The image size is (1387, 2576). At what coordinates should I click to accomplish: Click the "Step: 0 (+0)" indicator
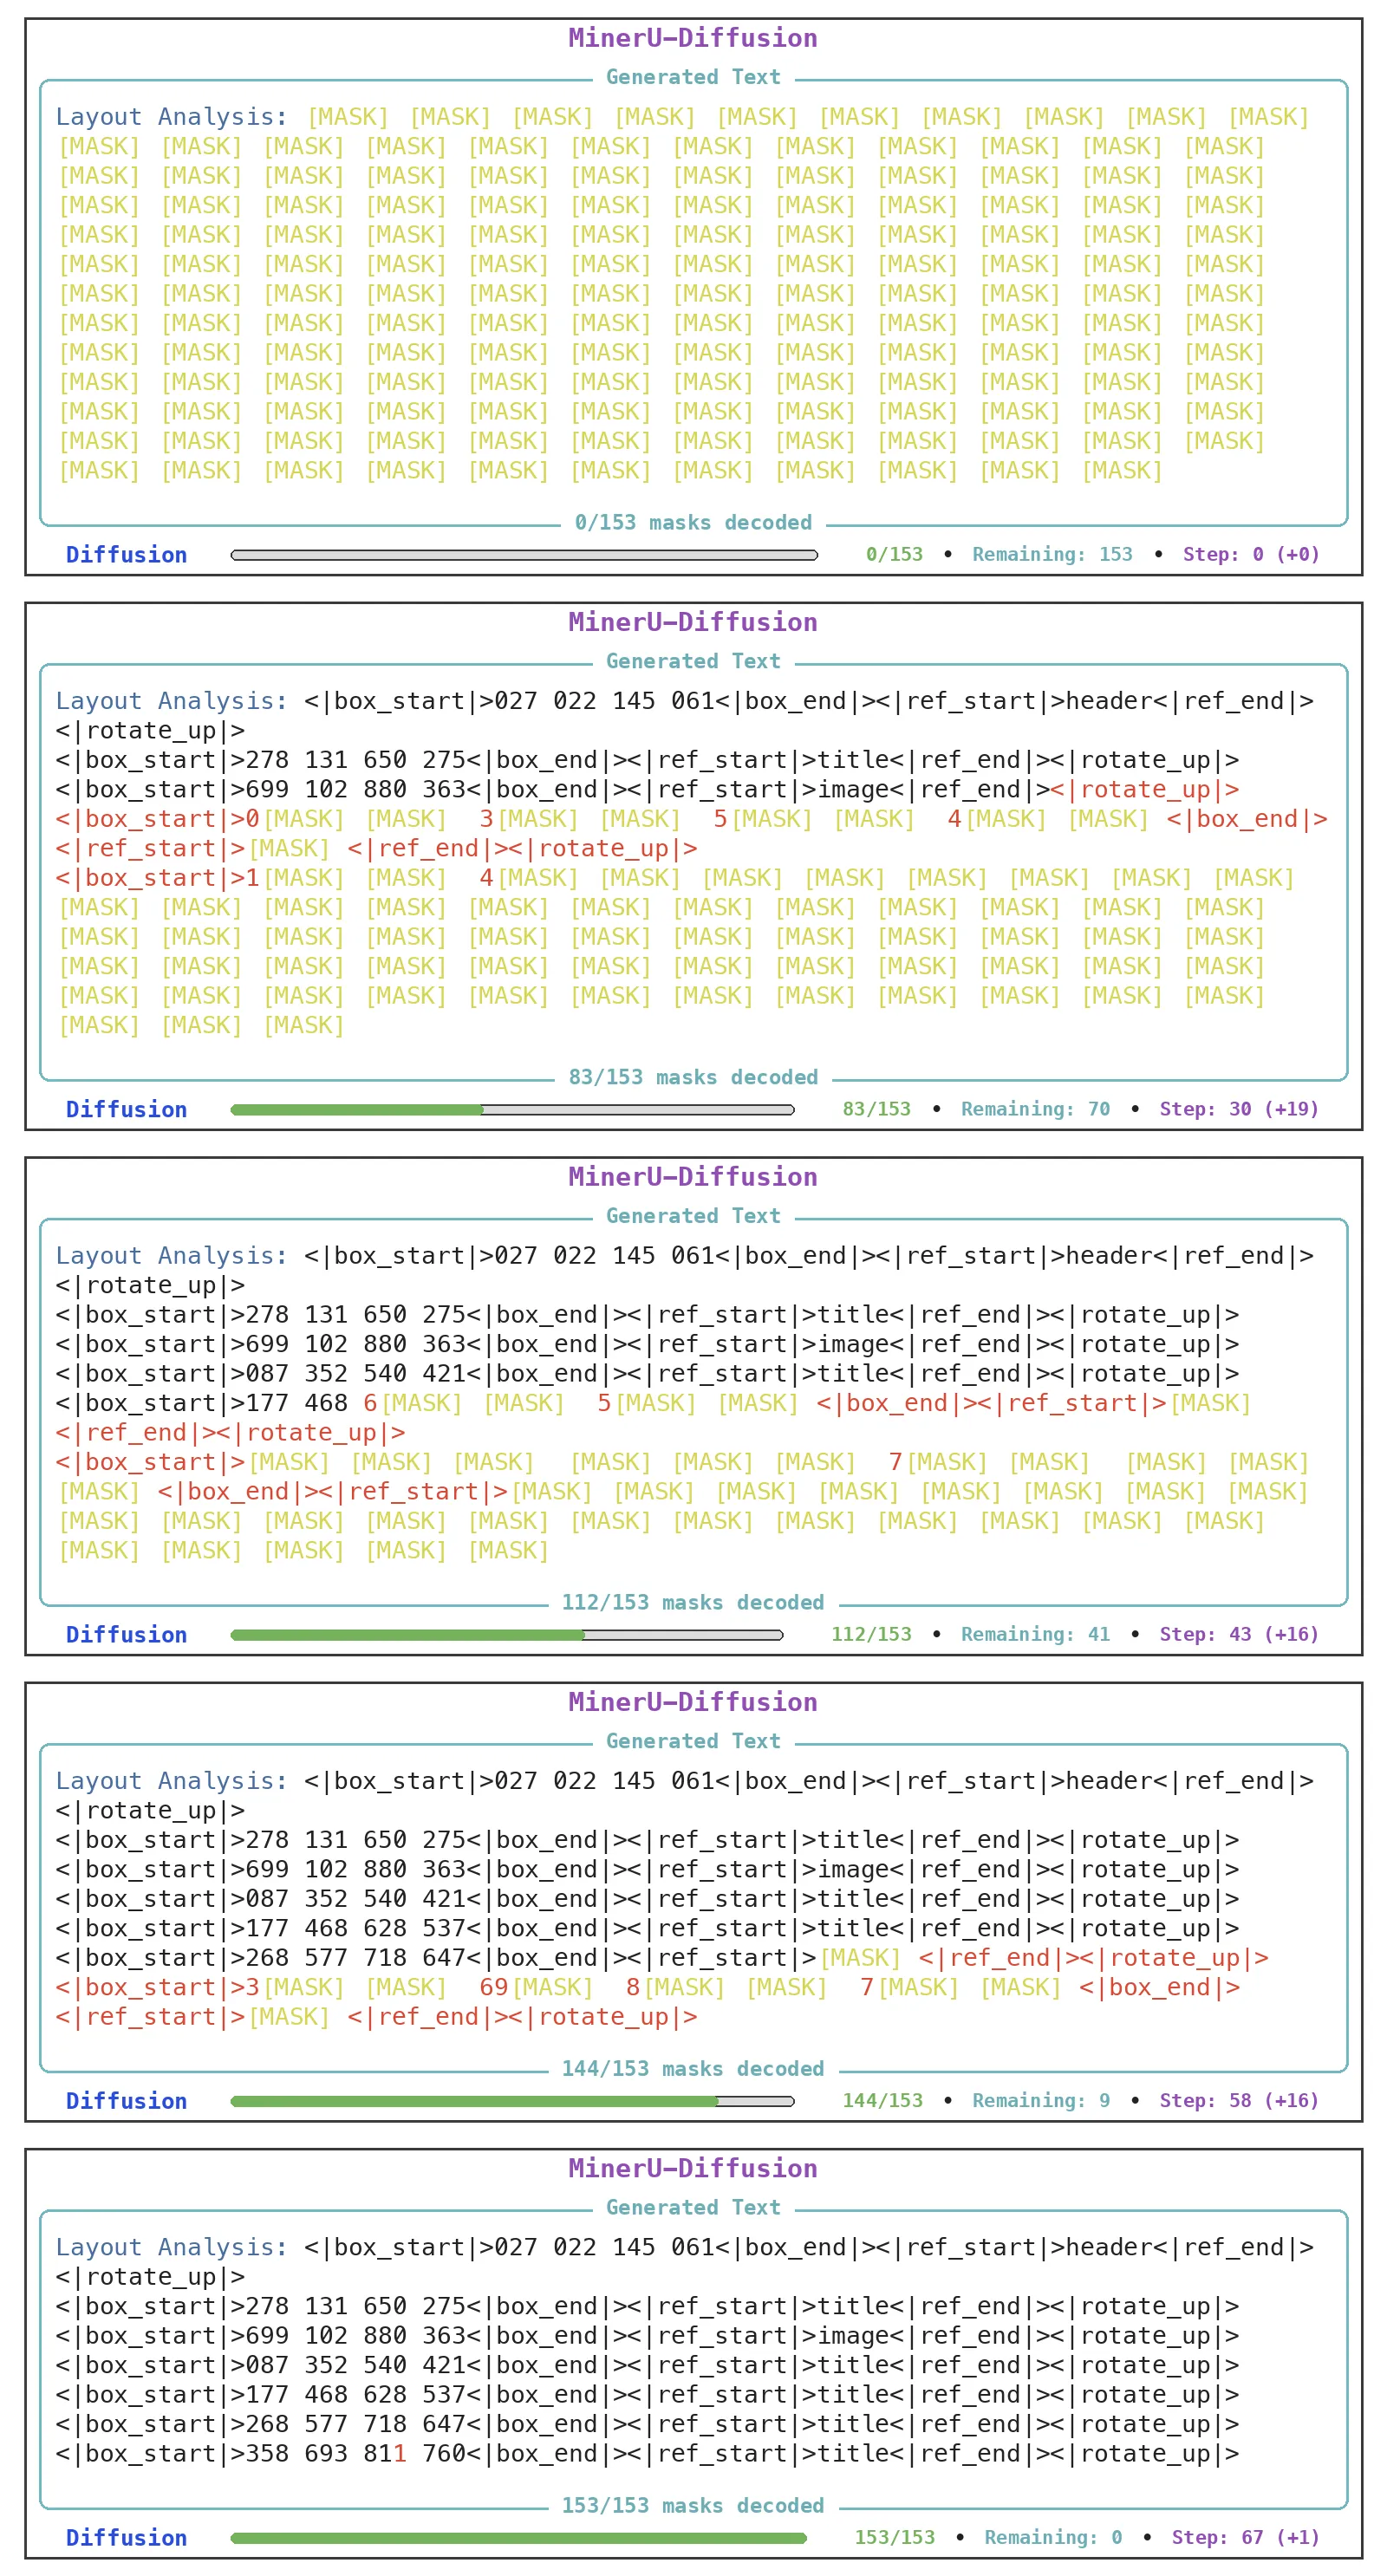click(1251, 554)
